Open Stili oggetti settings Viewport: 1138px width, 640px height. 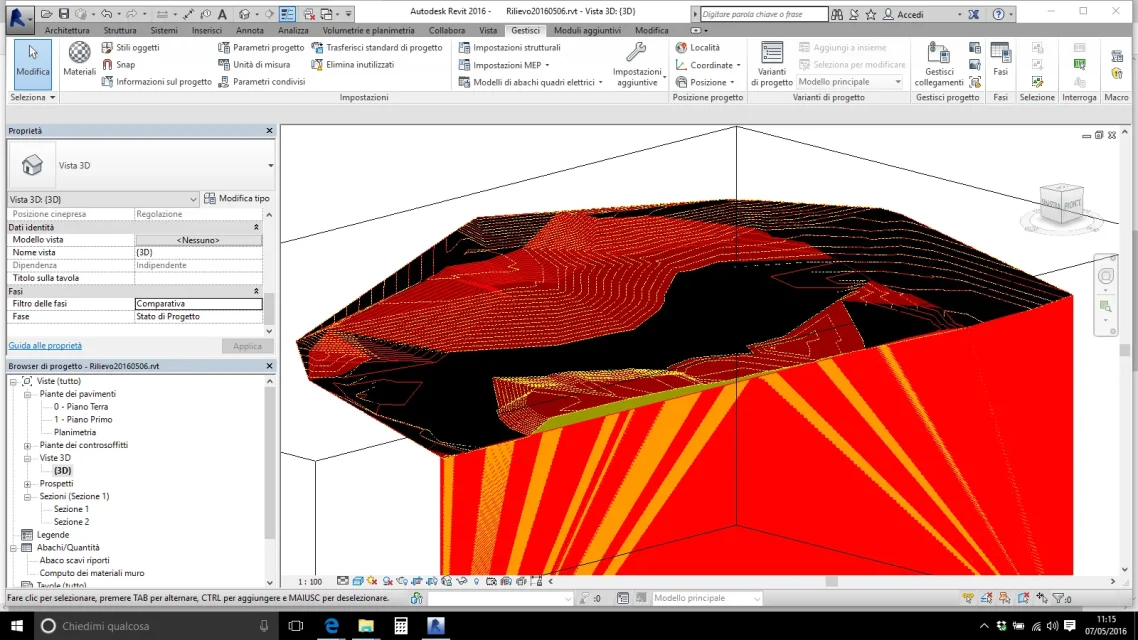coord(130,47)
